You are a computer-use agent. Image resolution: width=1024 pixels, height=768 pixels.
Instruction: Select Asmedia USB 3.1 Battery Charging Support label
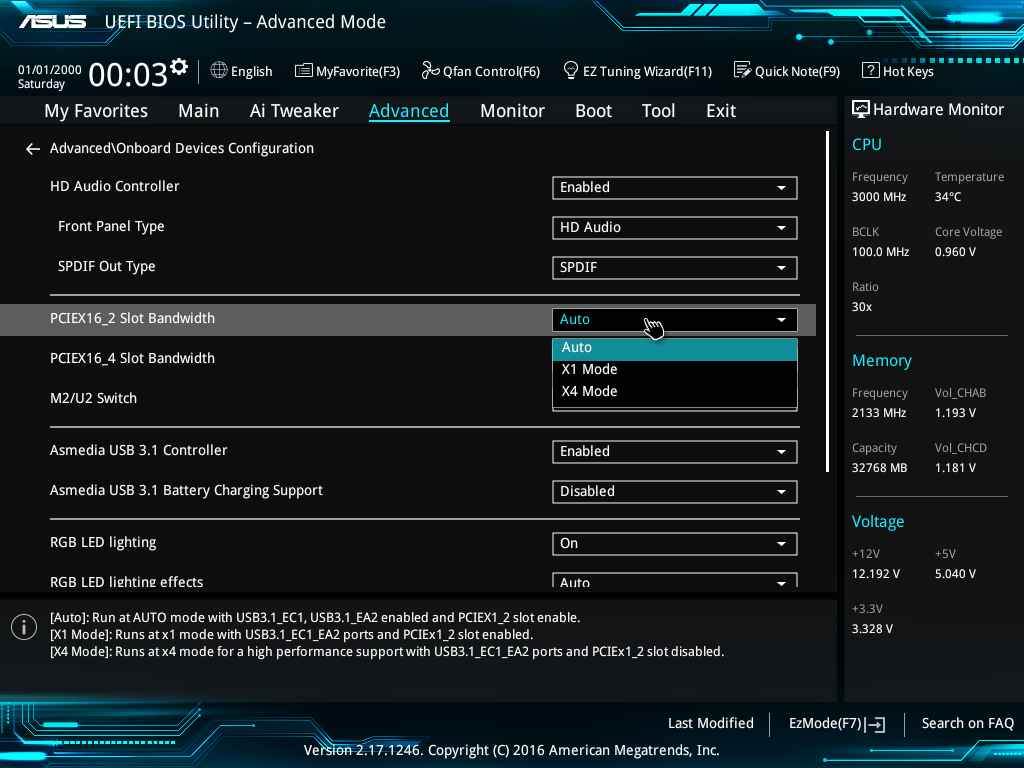pos(186,490)
